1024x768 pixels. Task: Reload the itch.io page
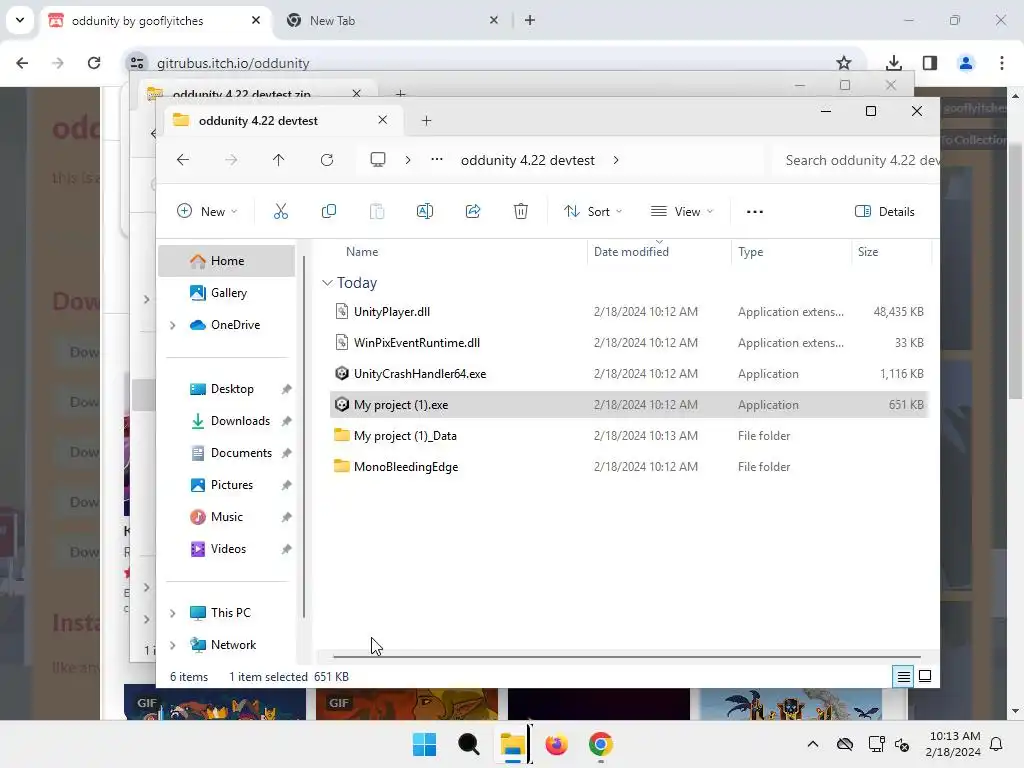[x=94, y=63]
